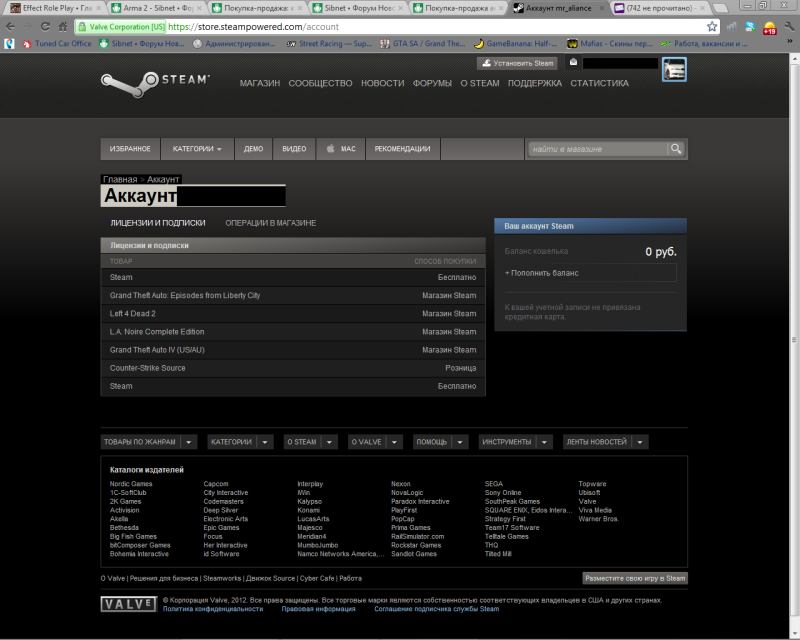Bookmark page with the star icon
Screen dimensions: 800x640
point(712,27)
